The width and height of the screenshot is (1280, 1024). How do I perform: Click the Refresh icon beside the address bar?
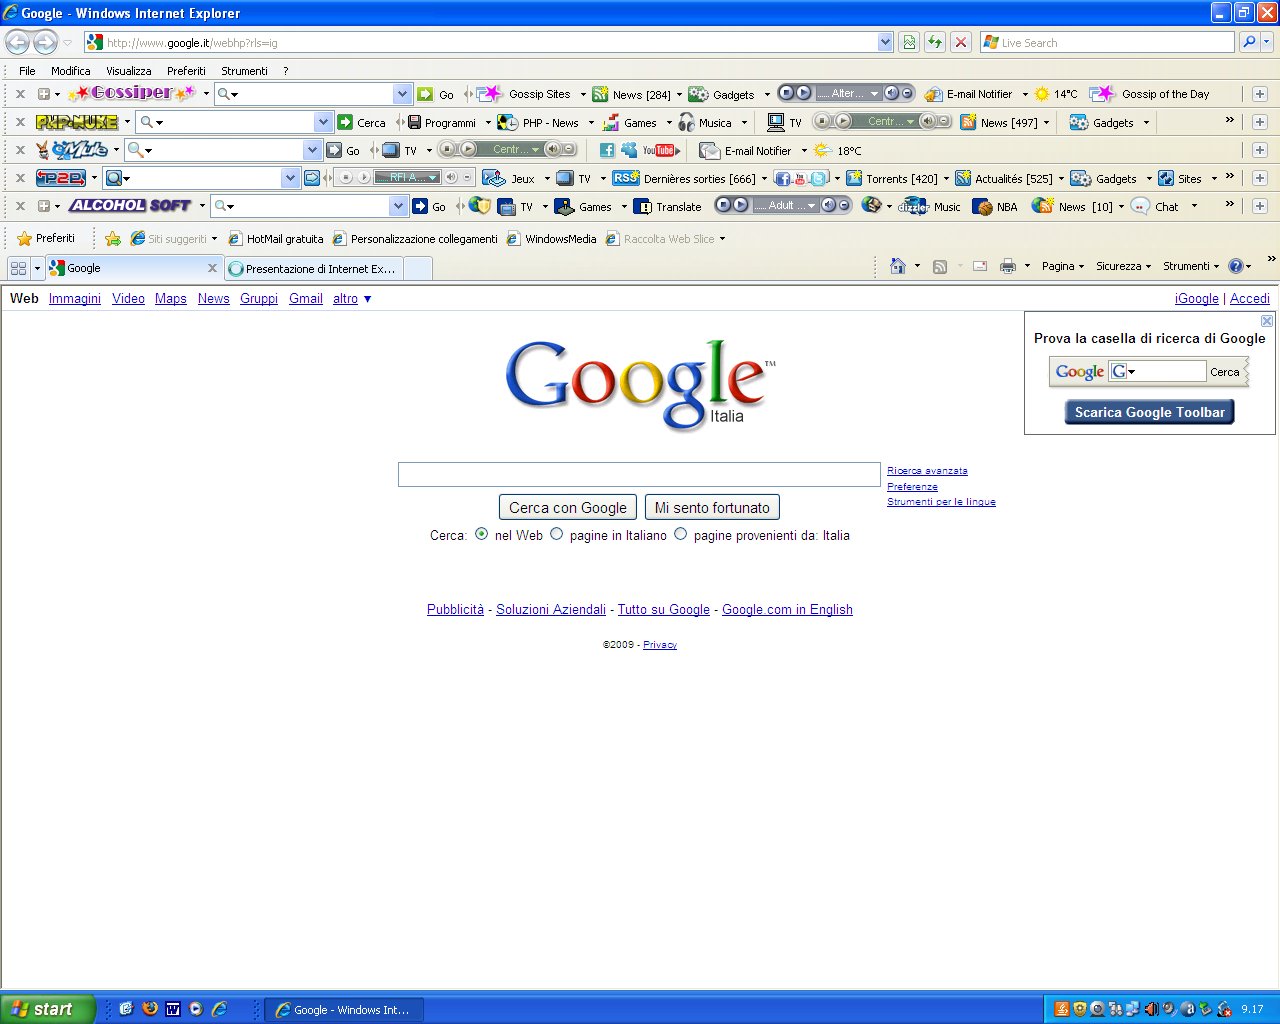pyautogui.click(x=934, y=42)
